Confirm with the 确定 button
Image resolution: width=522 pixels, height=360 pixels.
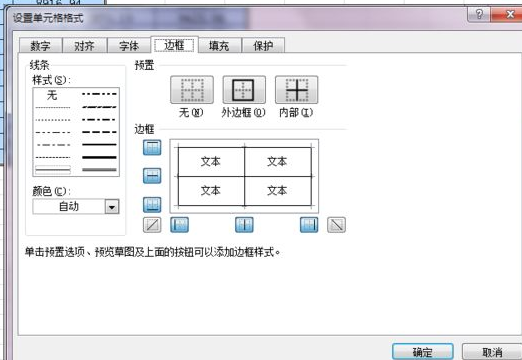coord(423,352)
